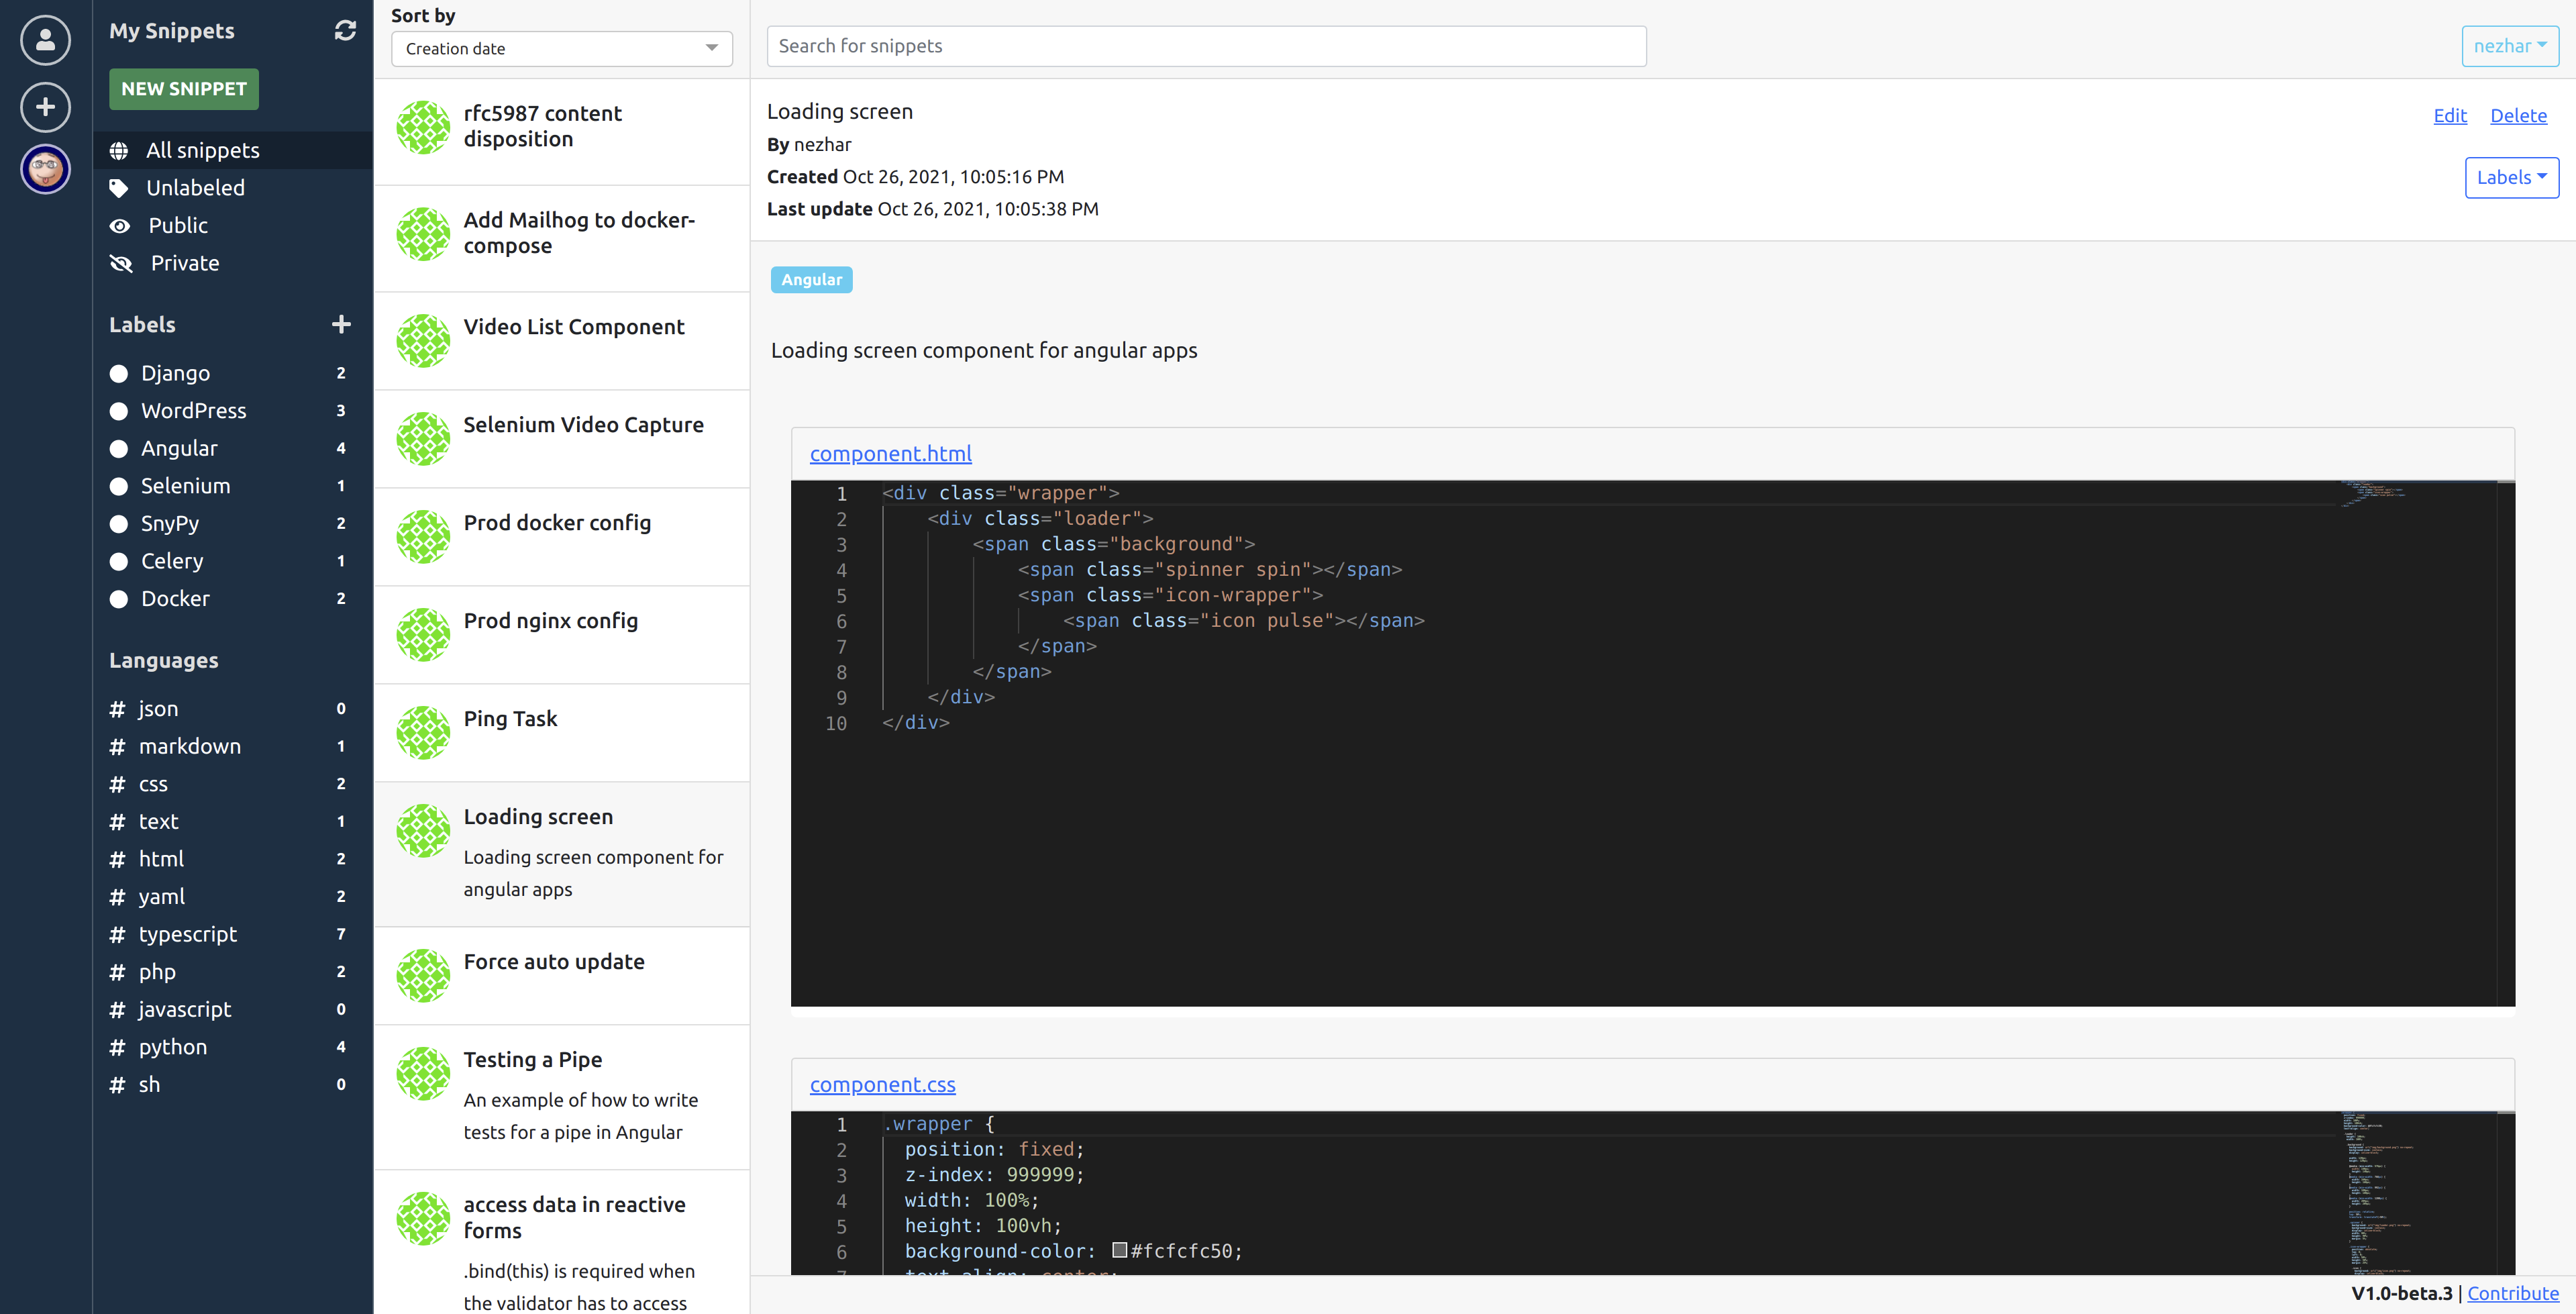
Task: Open the Creation date sort dropdown
Action: tap(561, 49)
